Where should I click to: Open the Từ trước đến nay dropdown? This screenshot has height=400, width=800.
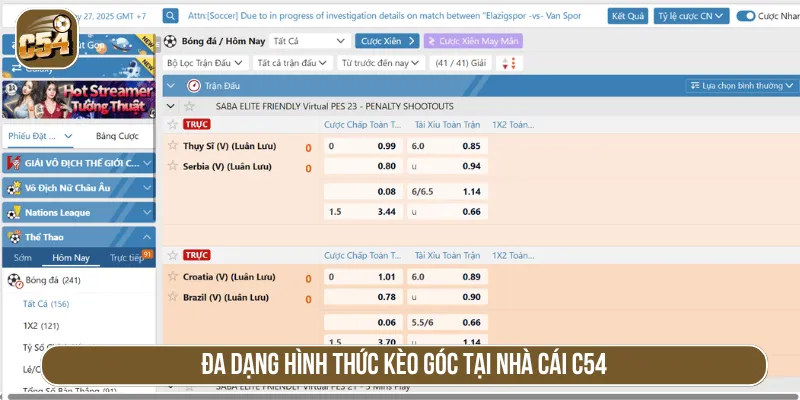click(x=381, y=63)
